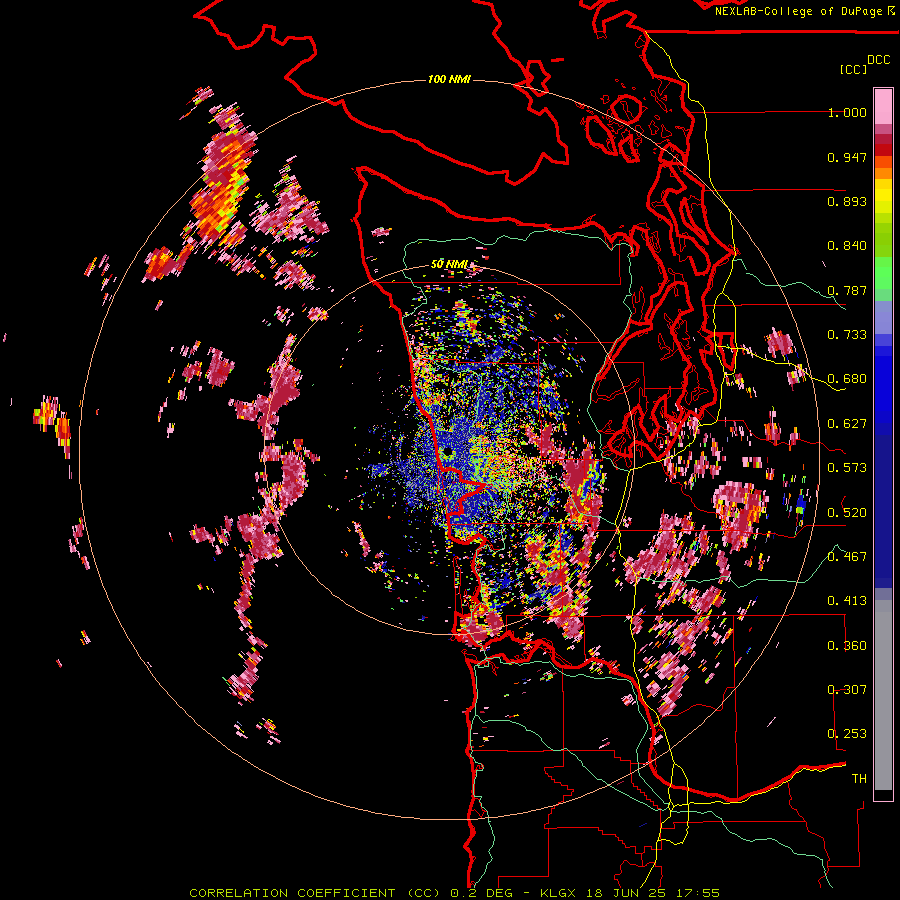The height and width of the screenshot is (900, 900).
Task: Click the 50 NMI range ring label
Action: [449, 264]
